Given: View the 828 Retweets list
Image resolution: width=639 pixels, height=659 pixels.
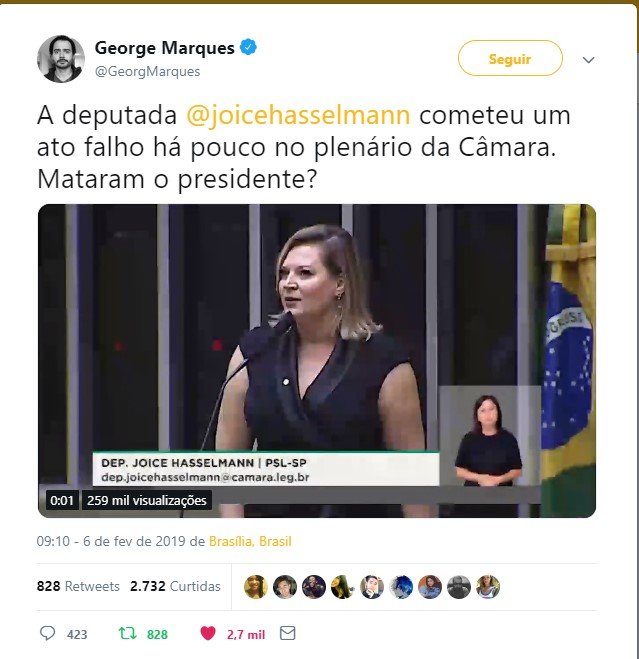Looking at the screenshot, I should point(78,586).
